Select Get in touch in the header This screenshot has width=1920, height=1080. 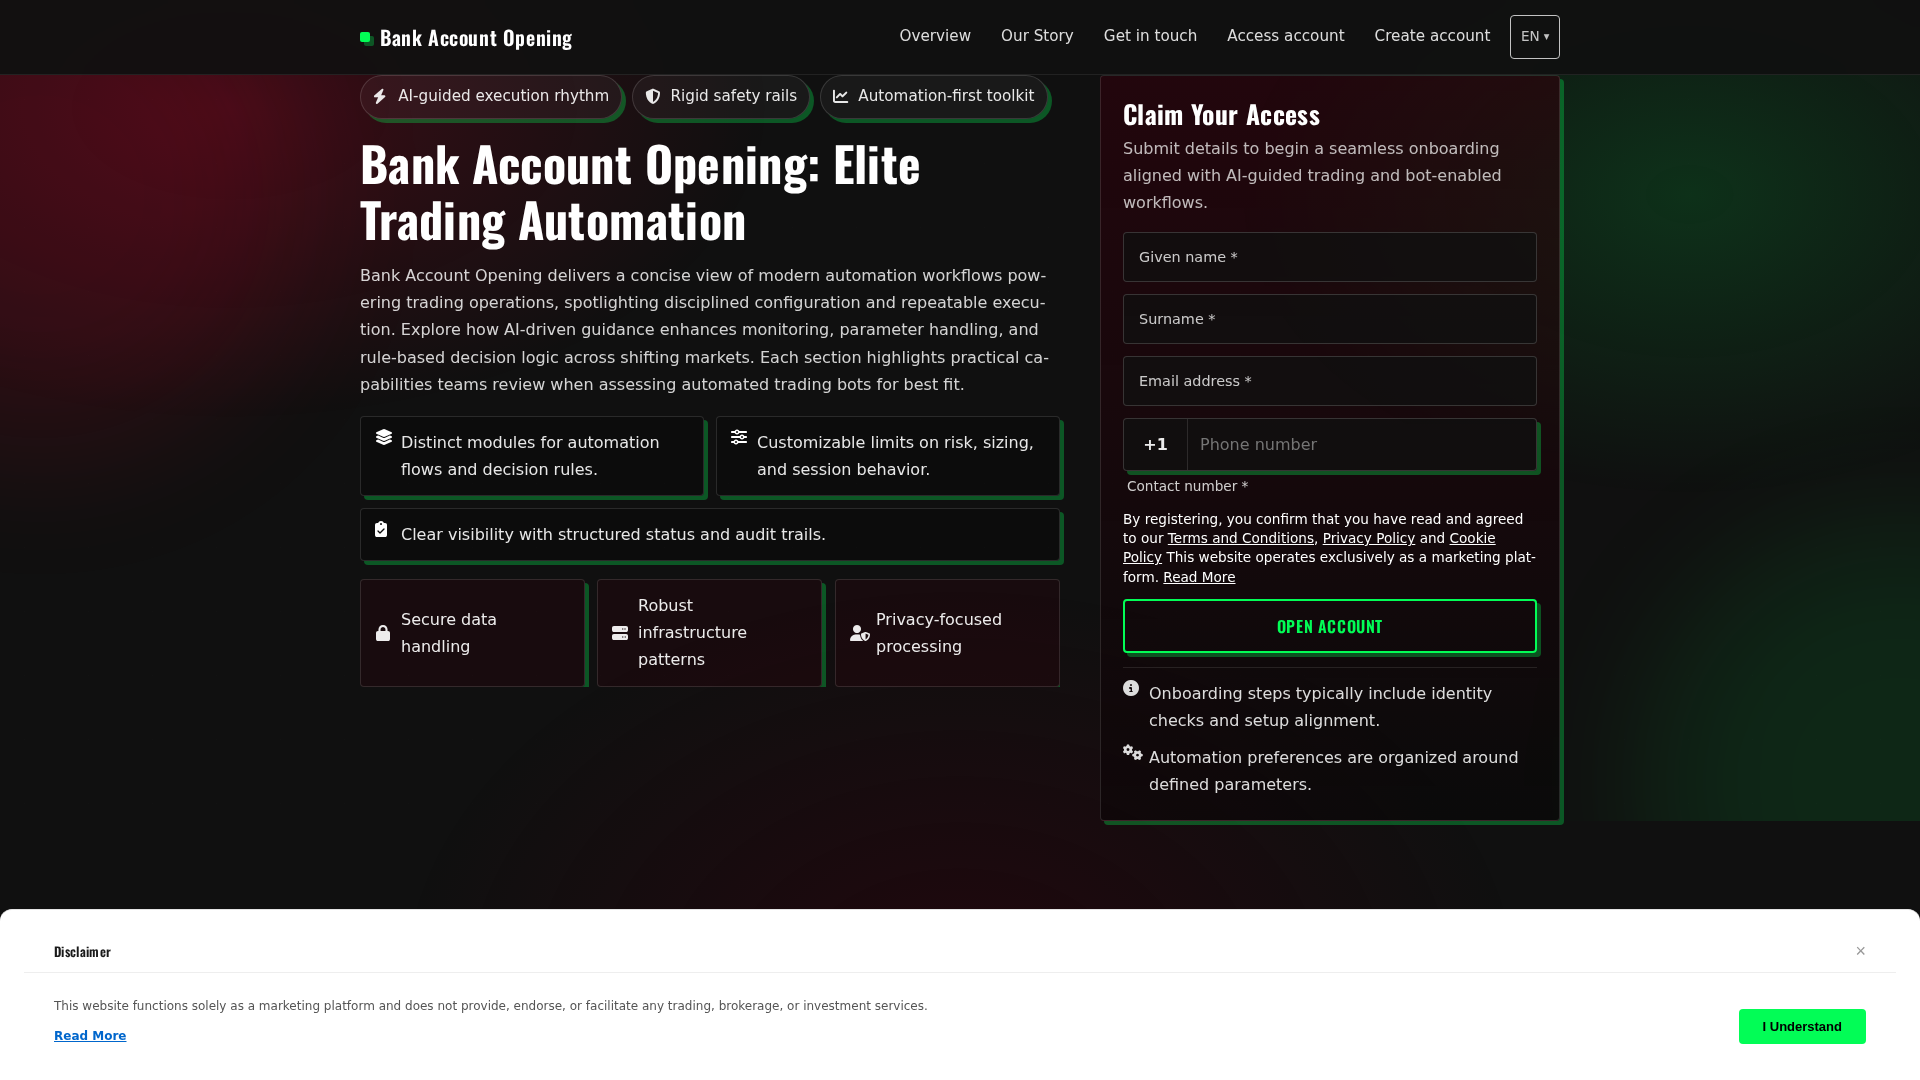1150,36
